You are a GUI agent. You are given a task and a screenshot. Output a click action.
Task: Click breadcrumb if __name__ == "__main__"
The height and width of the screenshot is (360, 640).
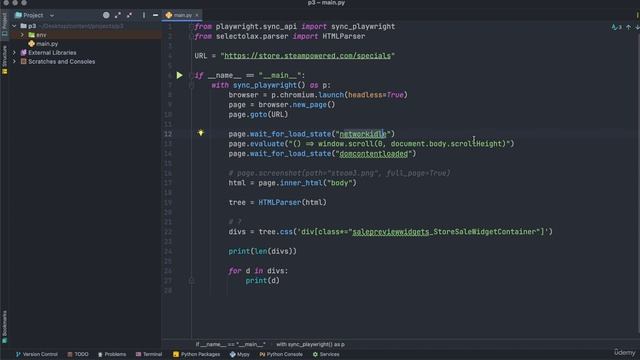[231, 344]
